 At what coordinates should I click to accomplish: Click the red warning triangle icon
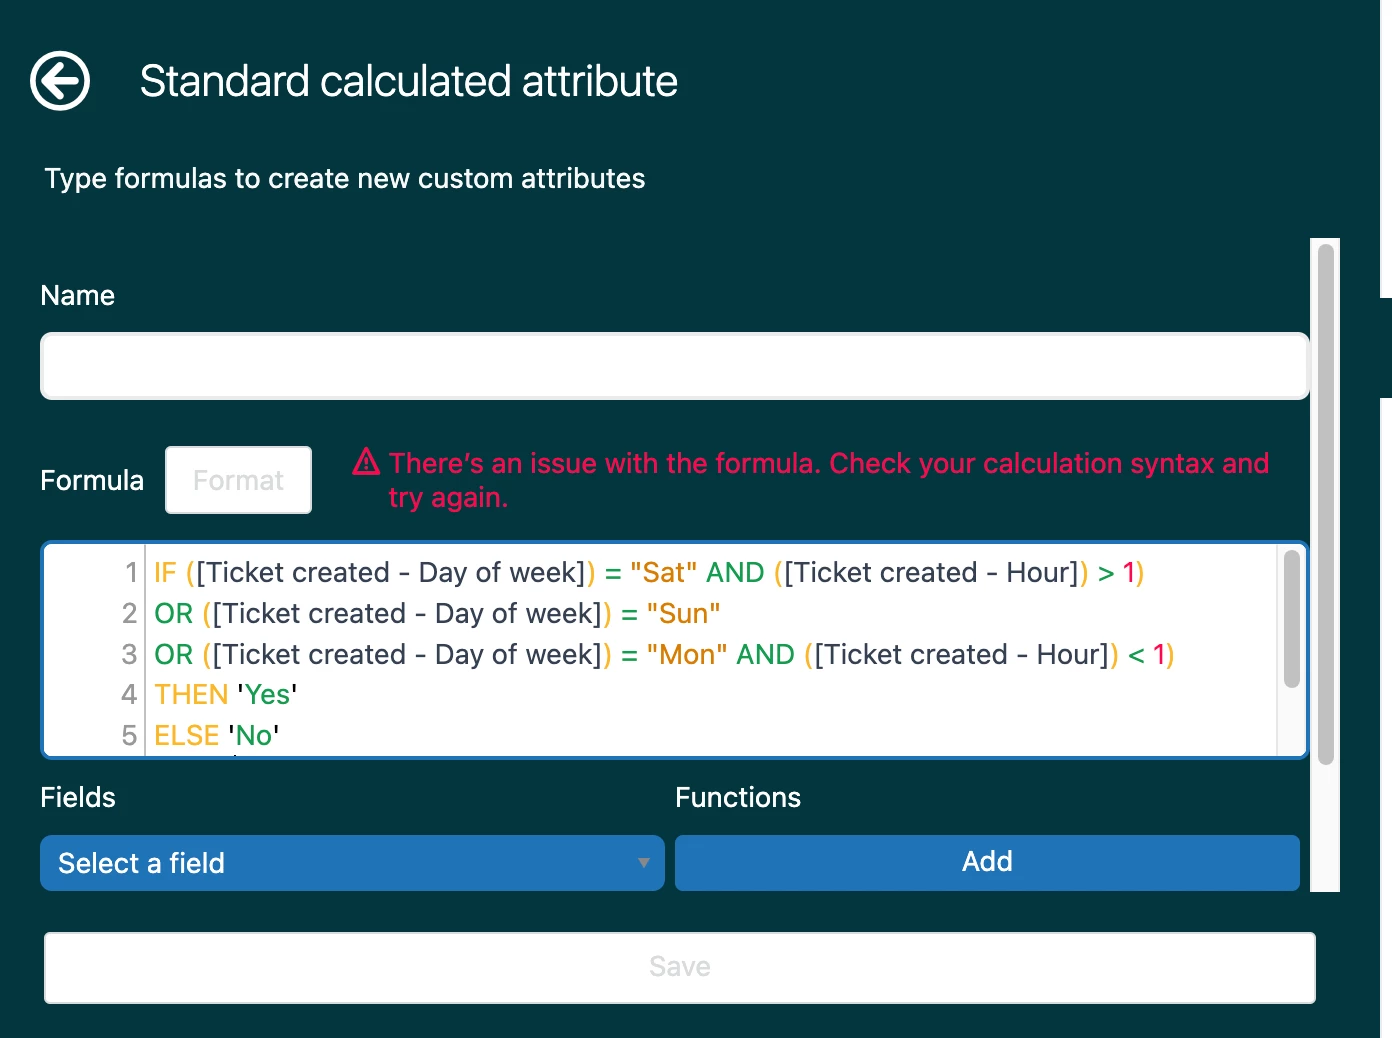(x=366, y=462)
